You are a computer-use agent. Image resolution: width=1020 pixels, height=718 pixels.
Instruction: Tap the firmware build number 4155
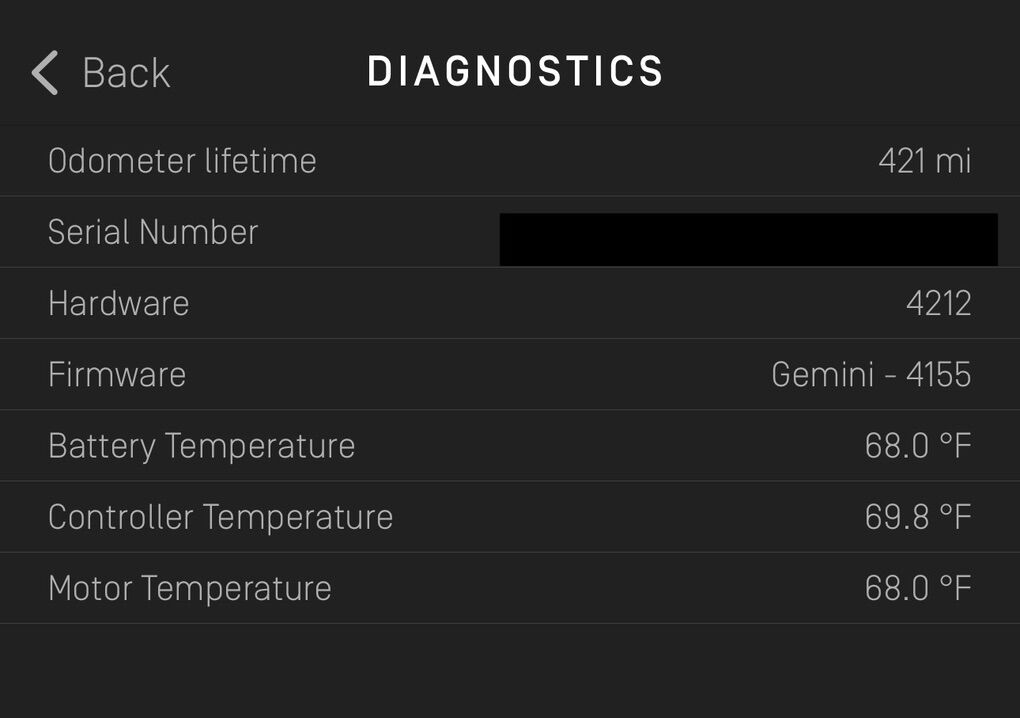coord(938,375)
